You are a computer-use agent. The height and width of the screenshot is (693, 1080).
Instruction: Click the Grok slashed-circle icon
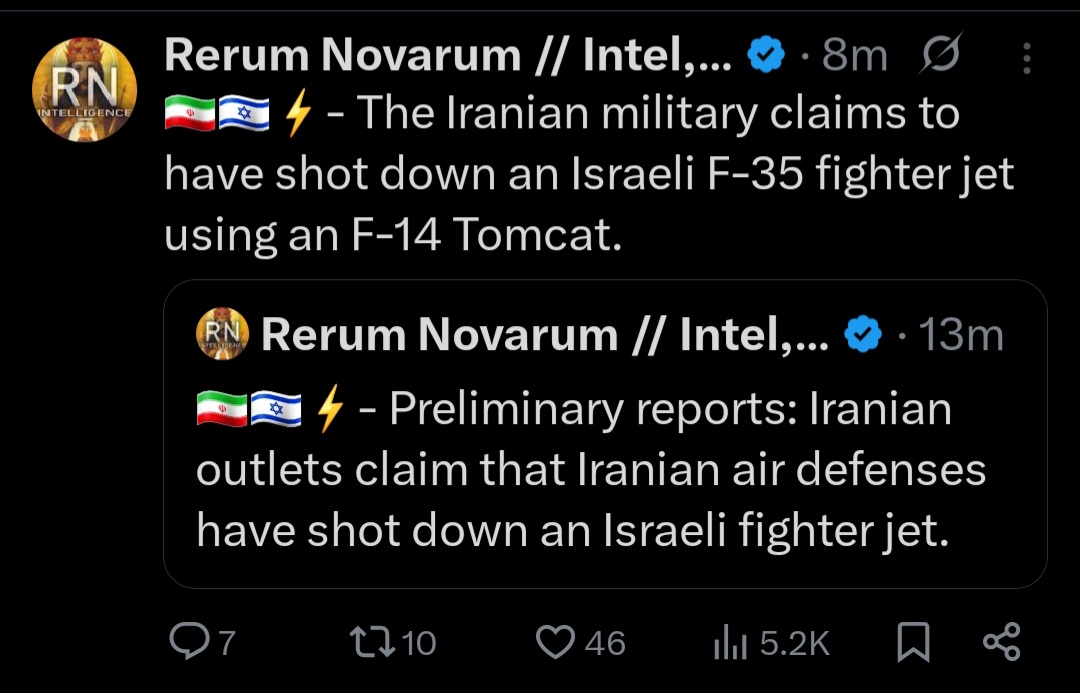(x=939, y=54)
